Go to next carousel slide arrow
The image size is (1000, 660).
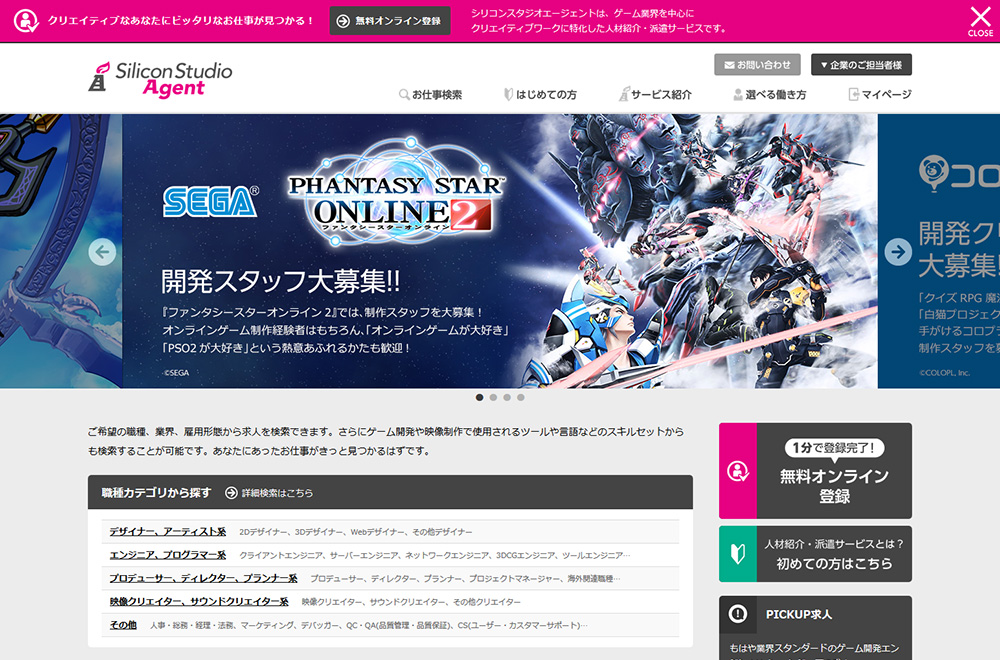pos(898,251)
